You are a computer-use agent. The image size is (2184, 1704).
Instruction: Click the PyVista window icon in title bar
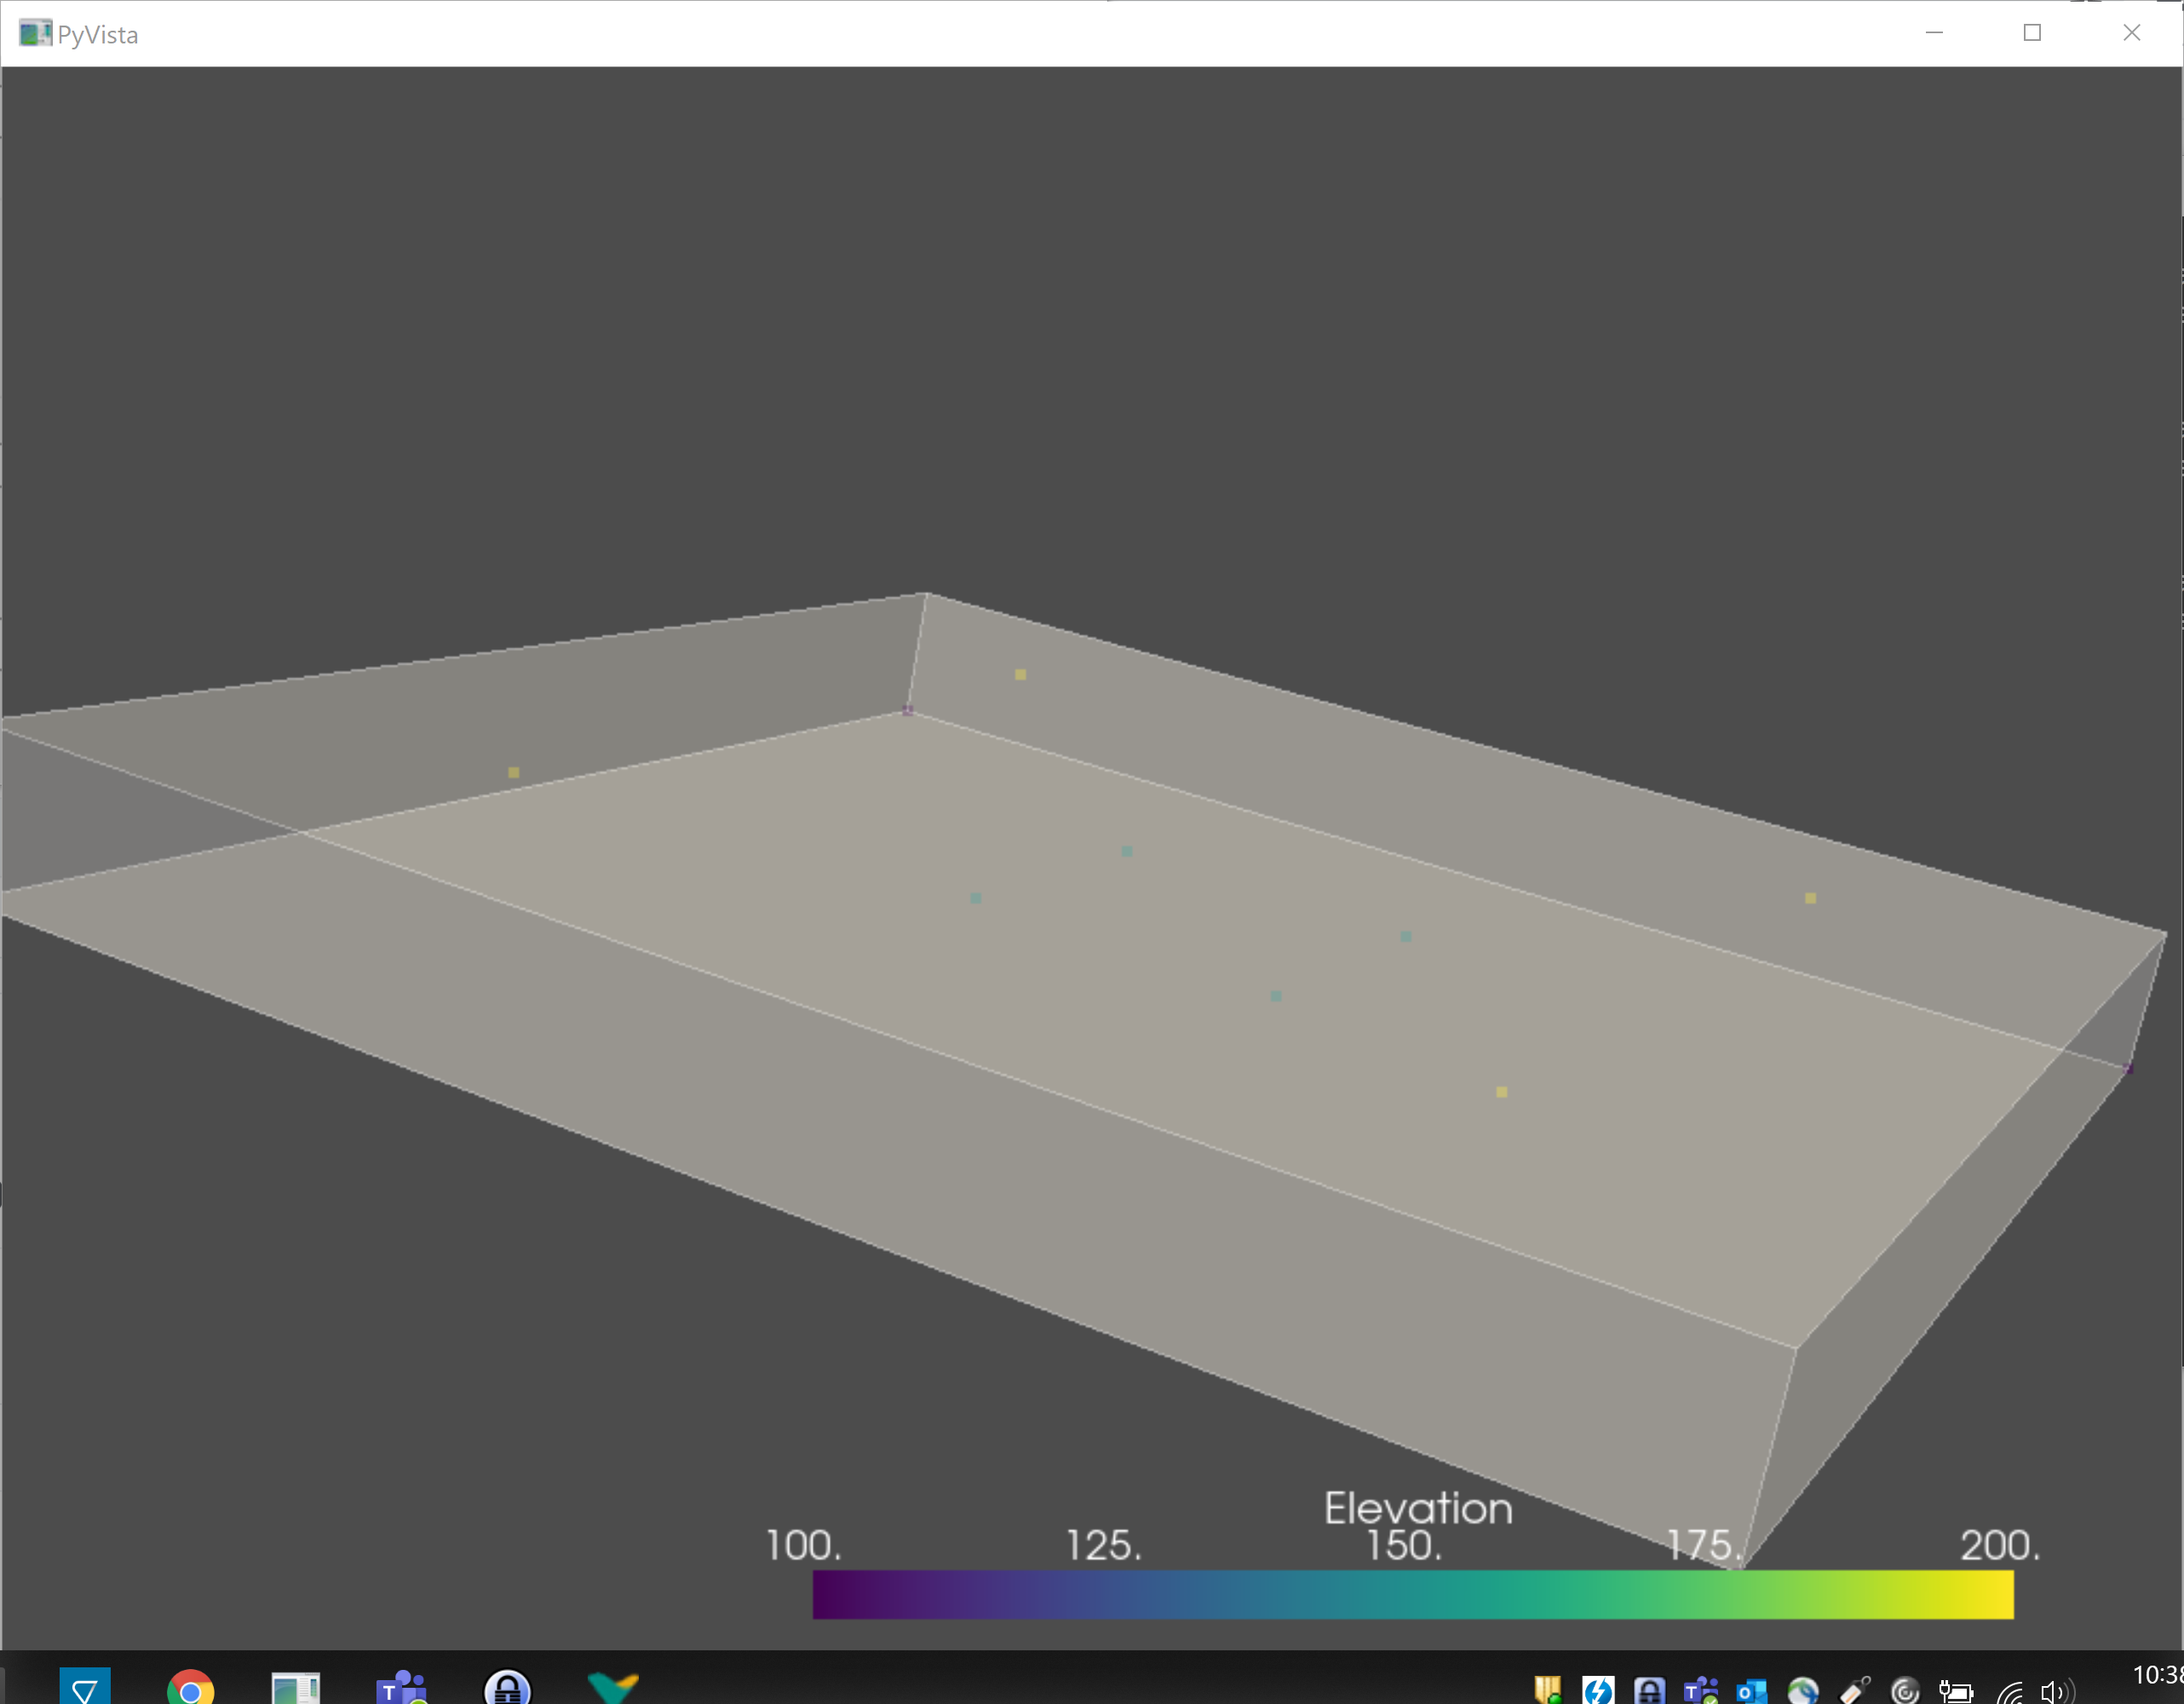click(x=34, y=34)
